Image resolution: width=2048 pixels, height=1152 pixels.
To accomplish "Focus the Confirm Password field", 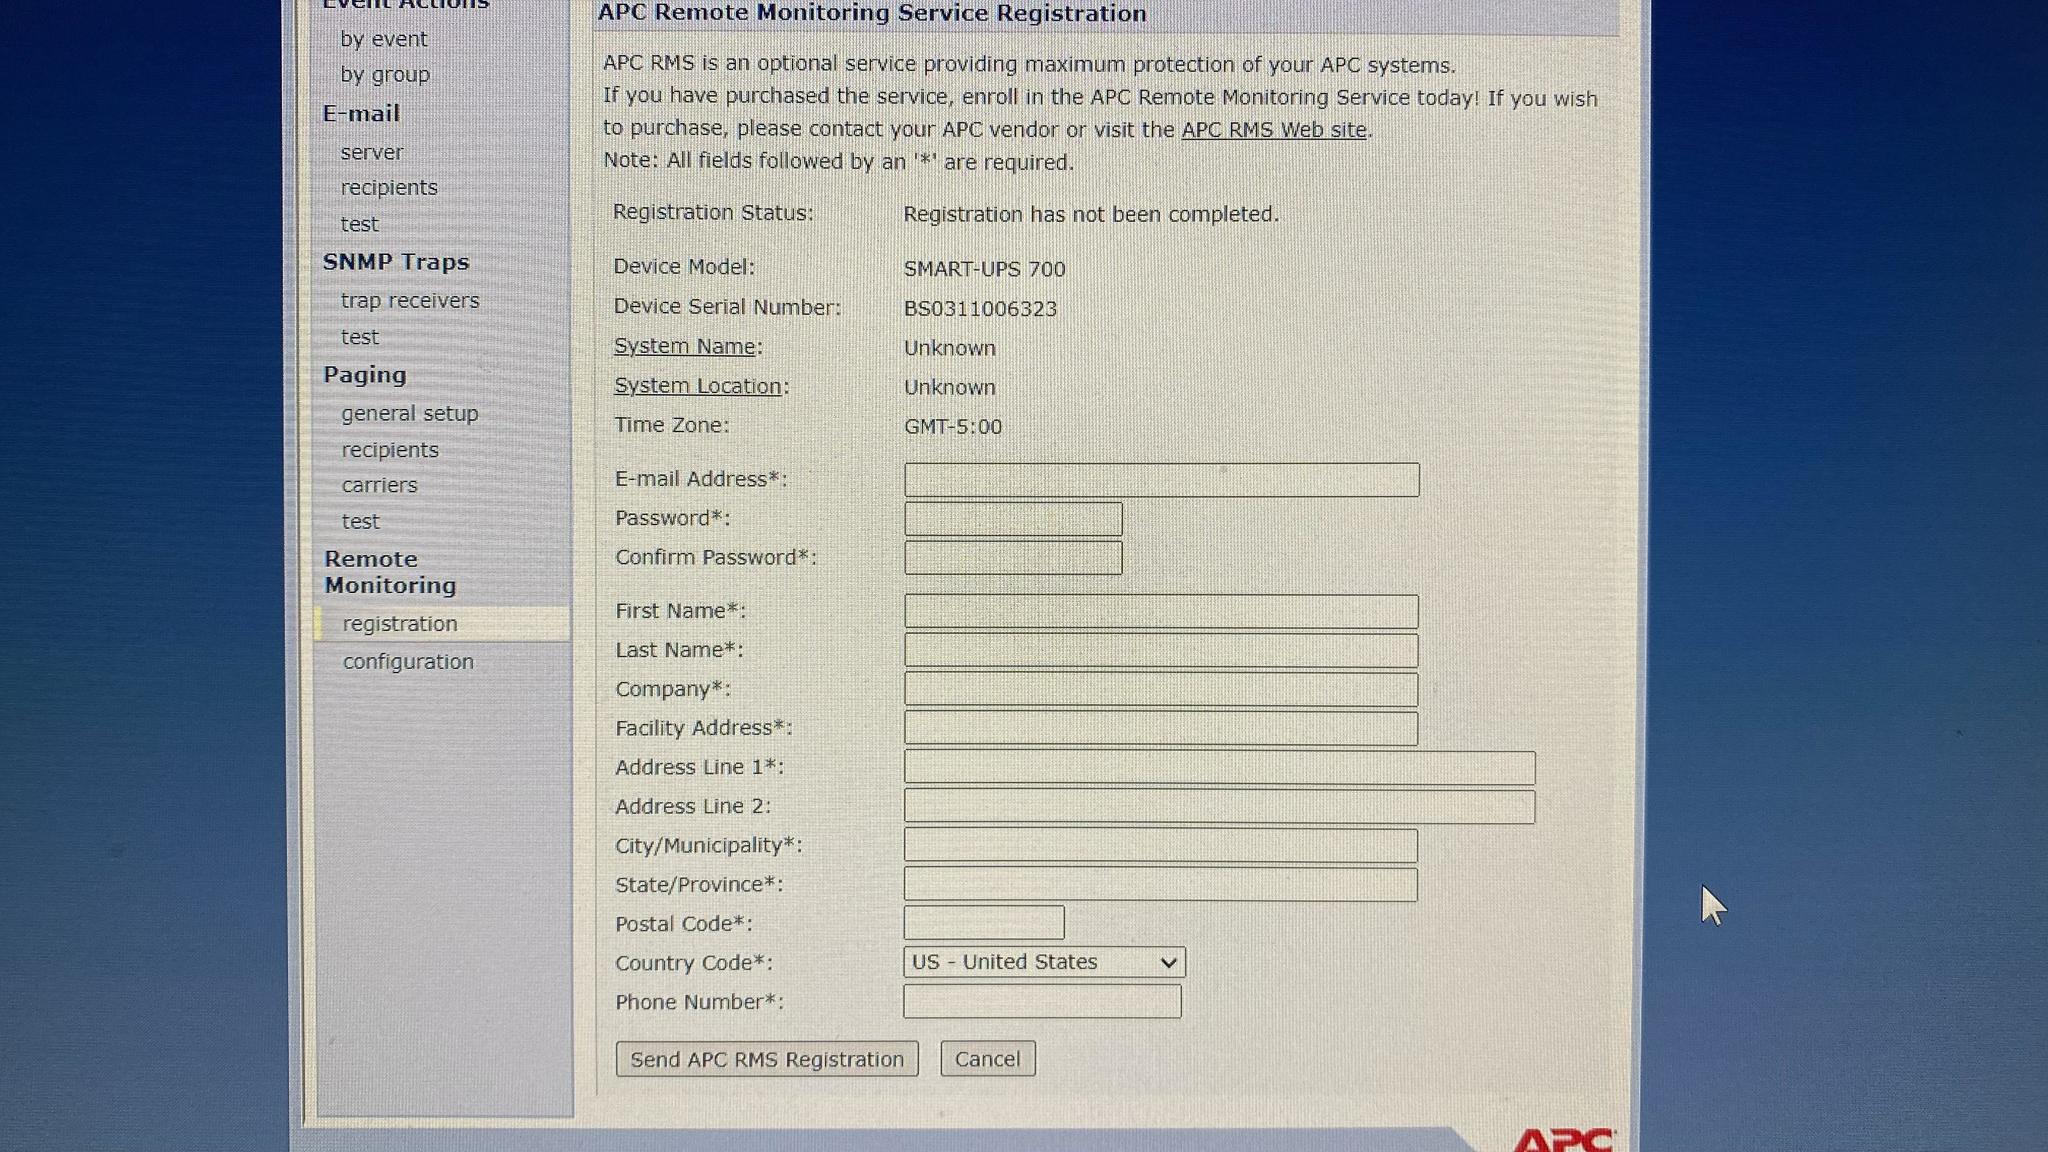I will (1013, 558).
